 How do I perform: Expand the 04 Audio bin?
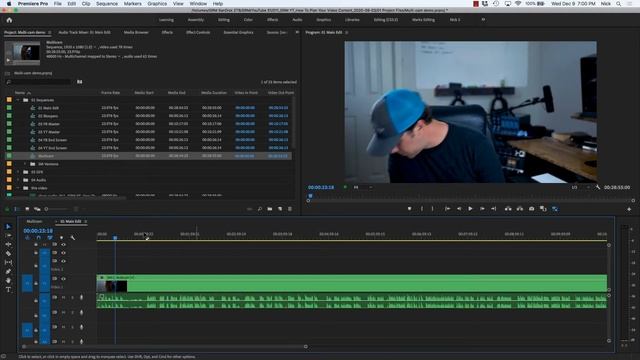[18, 180]
